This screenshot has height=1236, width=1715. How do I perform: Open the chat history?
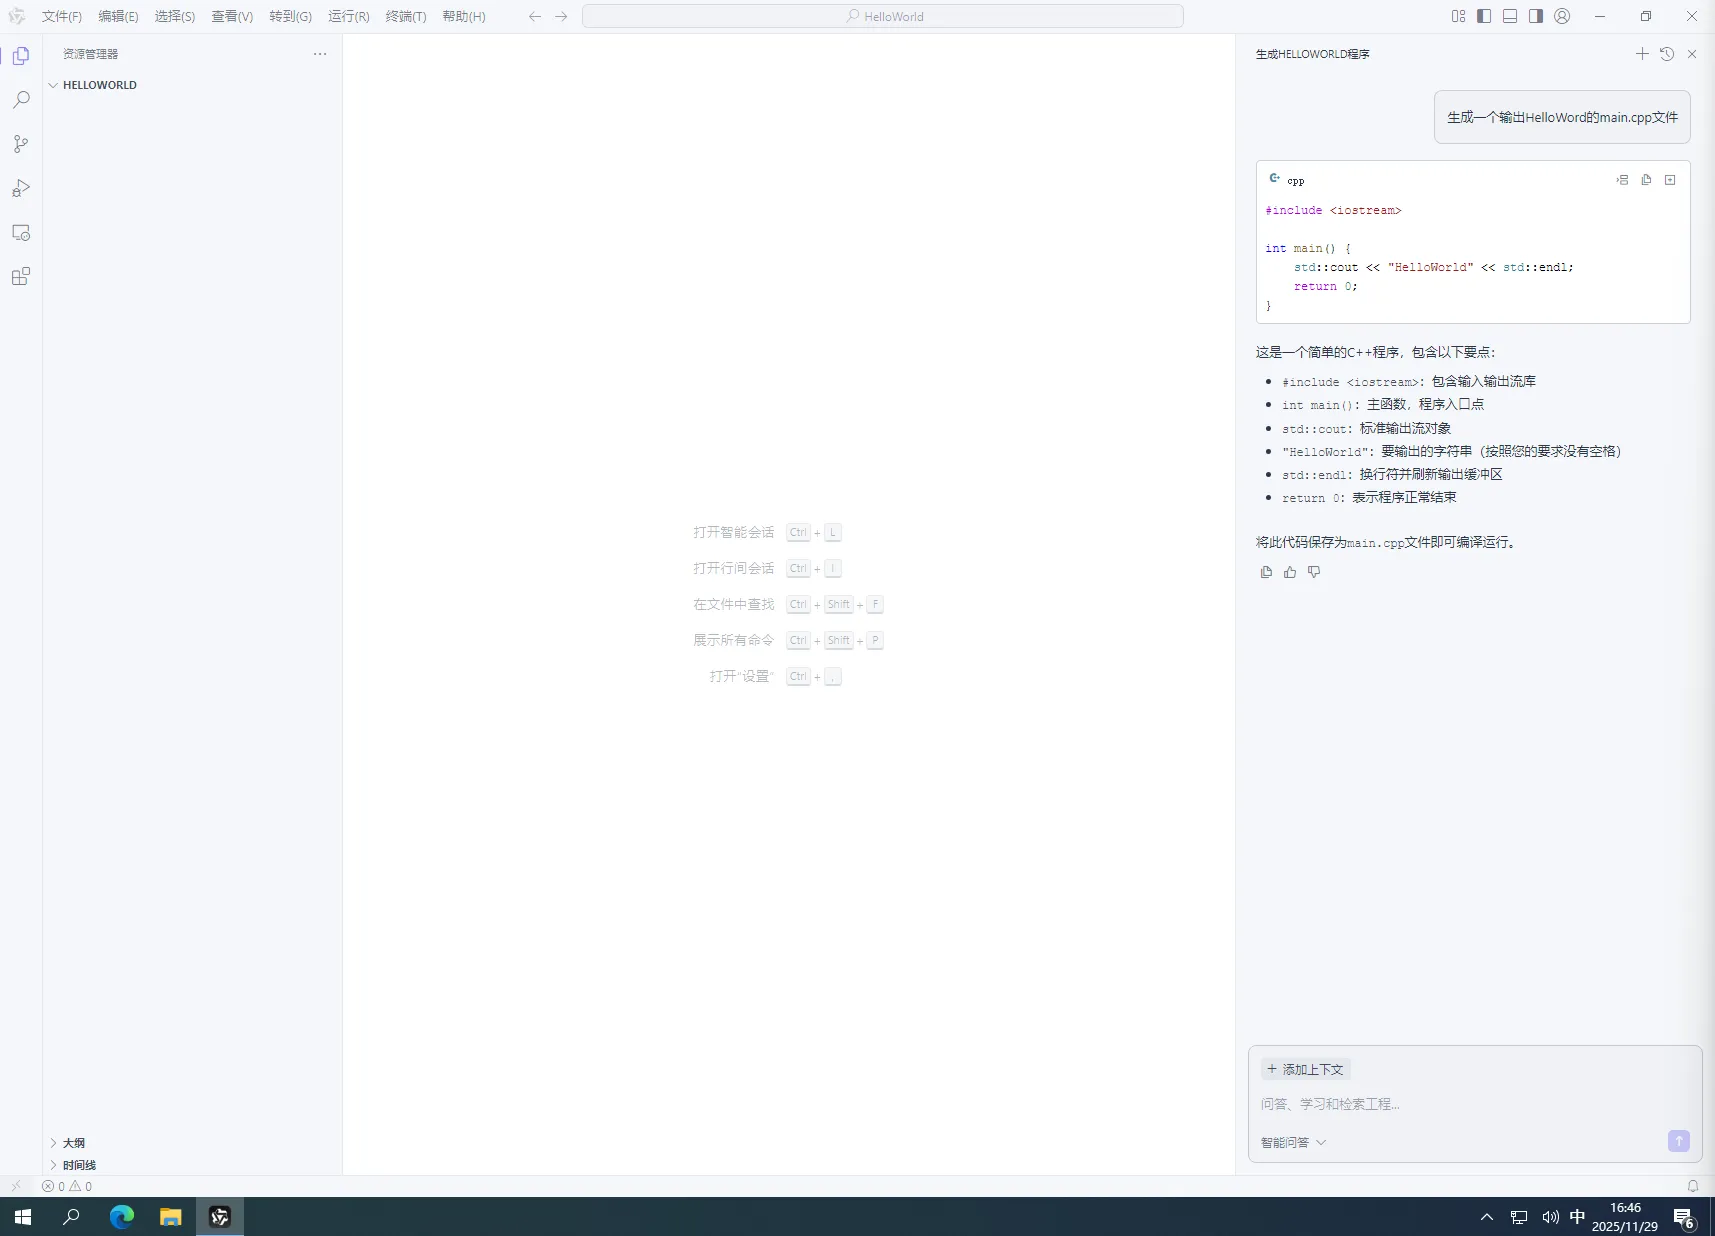[1667, 54]
